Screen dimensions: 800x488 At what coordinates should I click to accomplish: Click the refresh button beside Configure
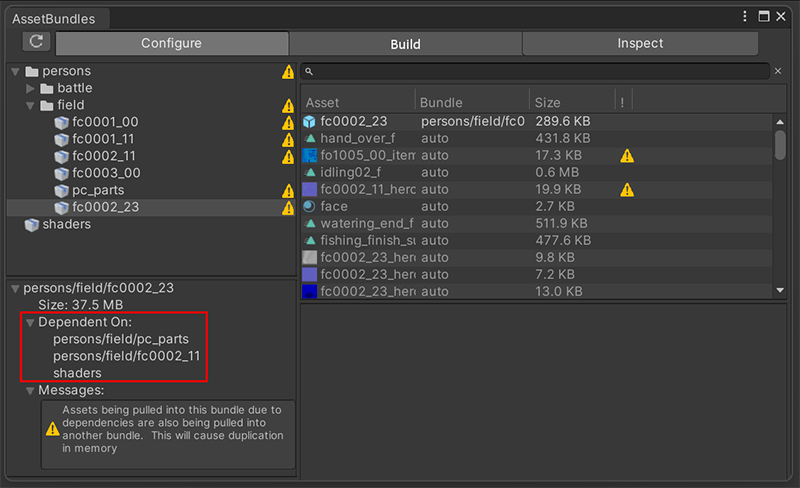click(37, 42)
